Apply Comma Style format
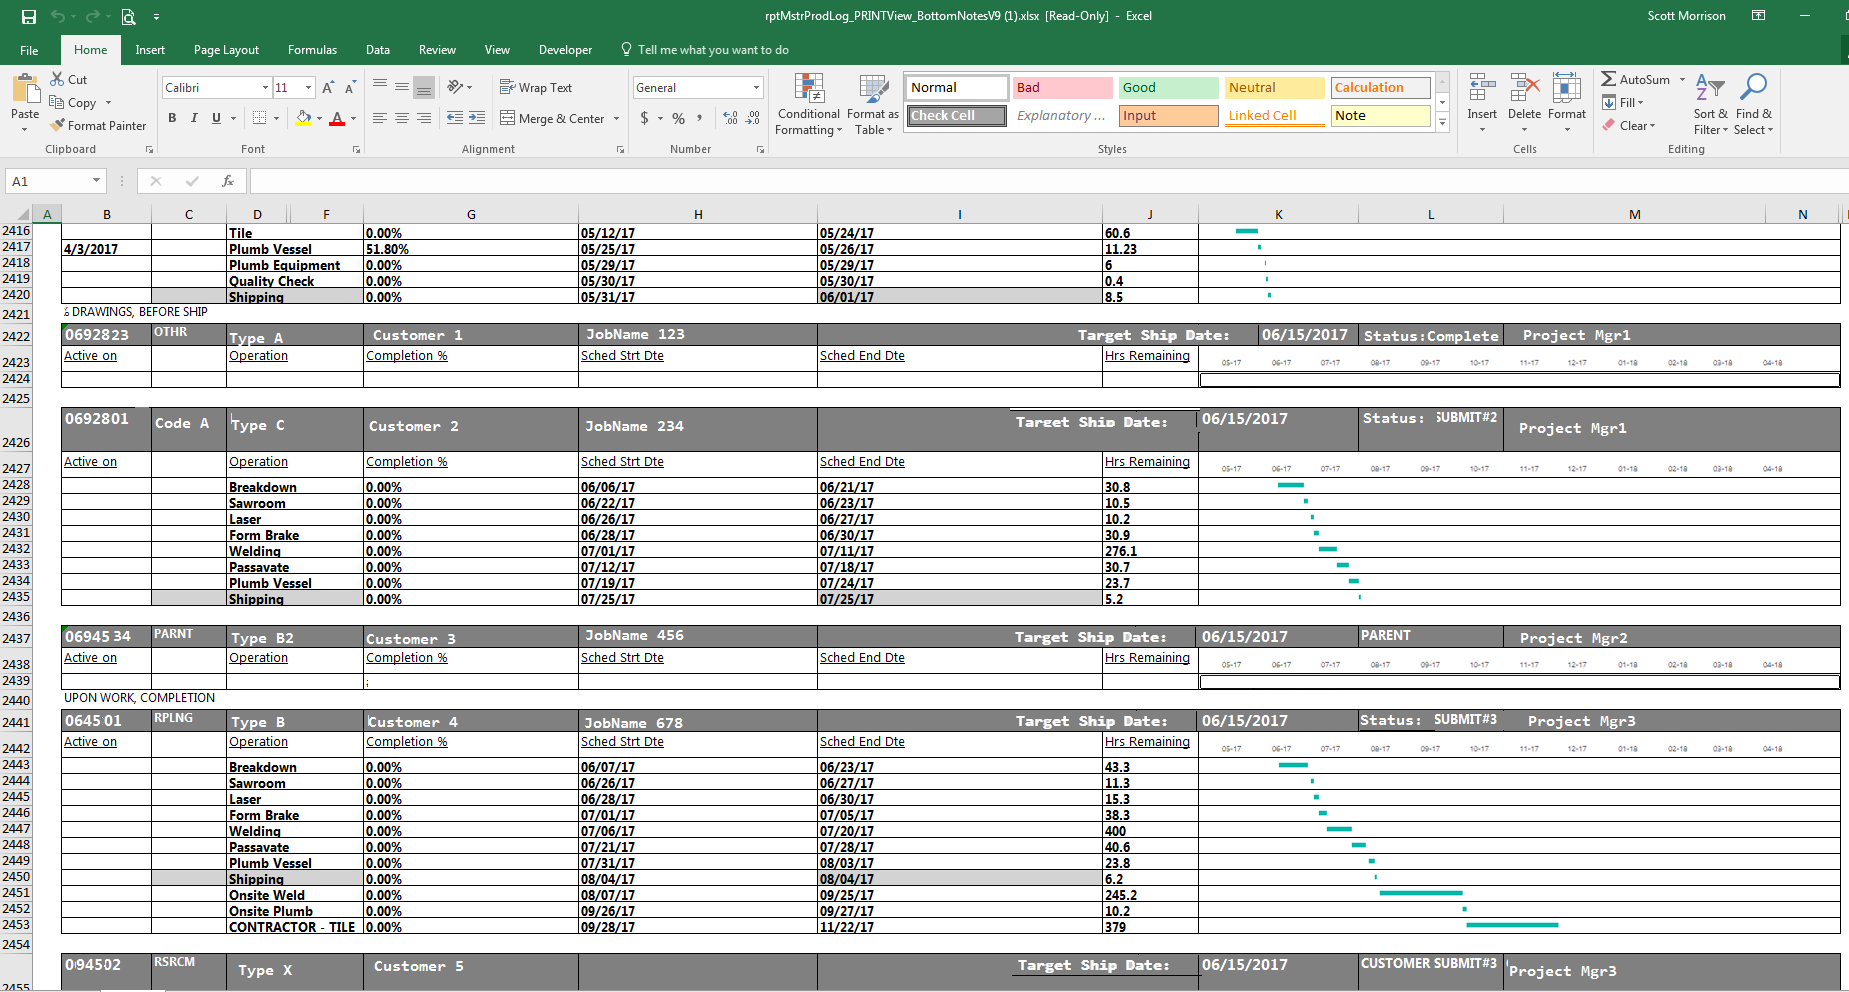The image size is (1849, 992). [x=700, y=118]
